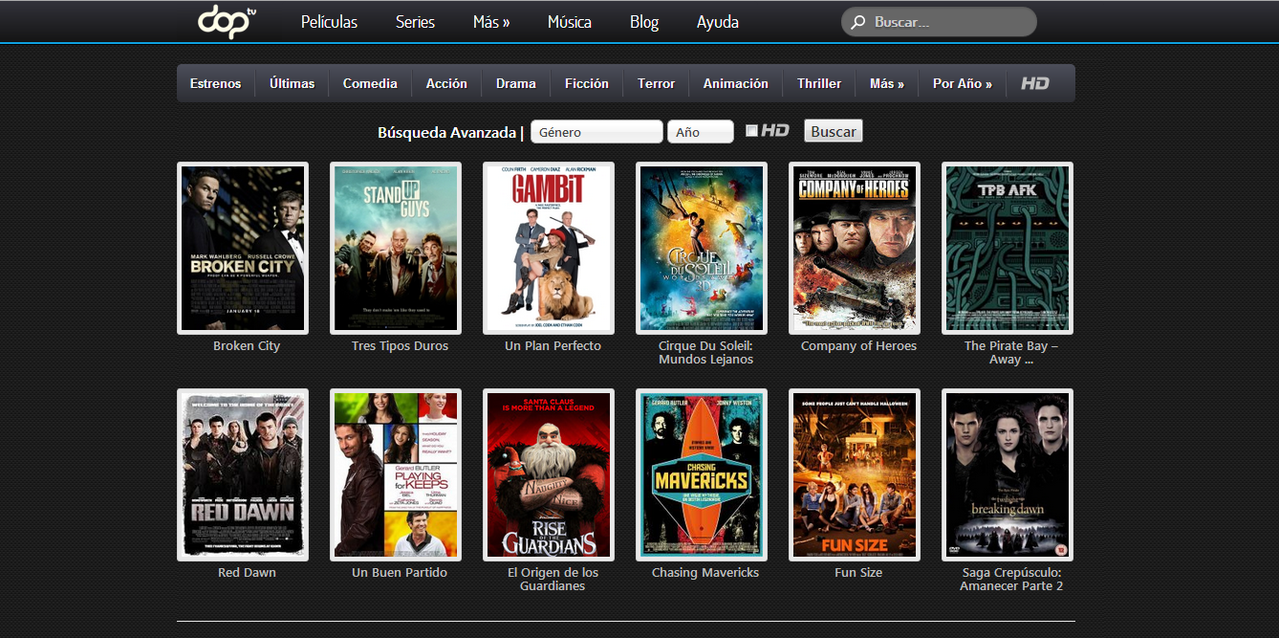Click the Cirque Du Soleil: Mundos Lejanos link
This screenshot has width=1279, height=638.
pos(706,352)
